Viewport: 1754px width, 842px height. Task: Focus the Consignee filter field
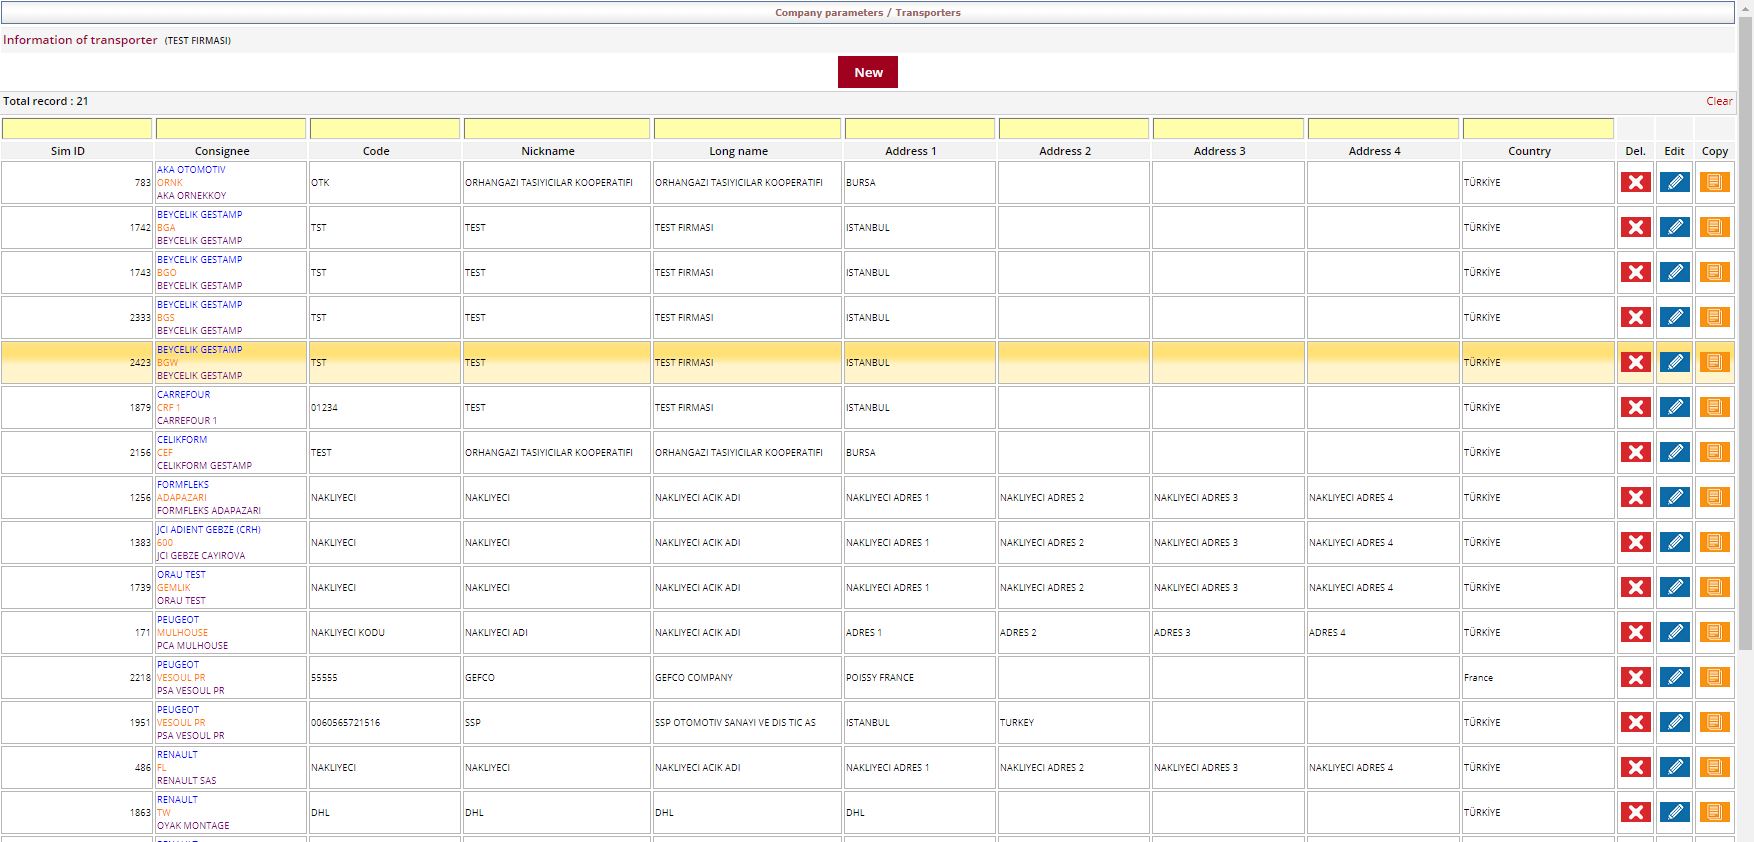(231, 129)
